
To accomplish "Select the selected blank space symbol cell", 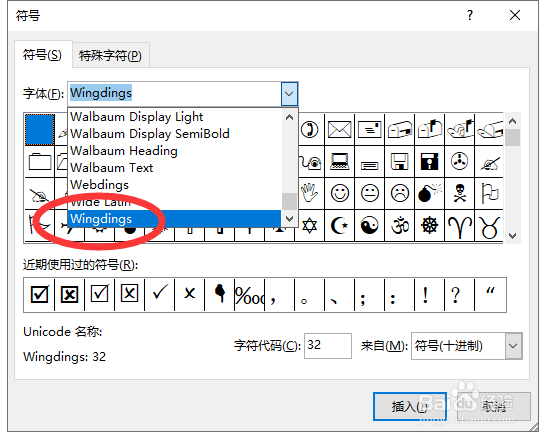I will pos(39,130).
